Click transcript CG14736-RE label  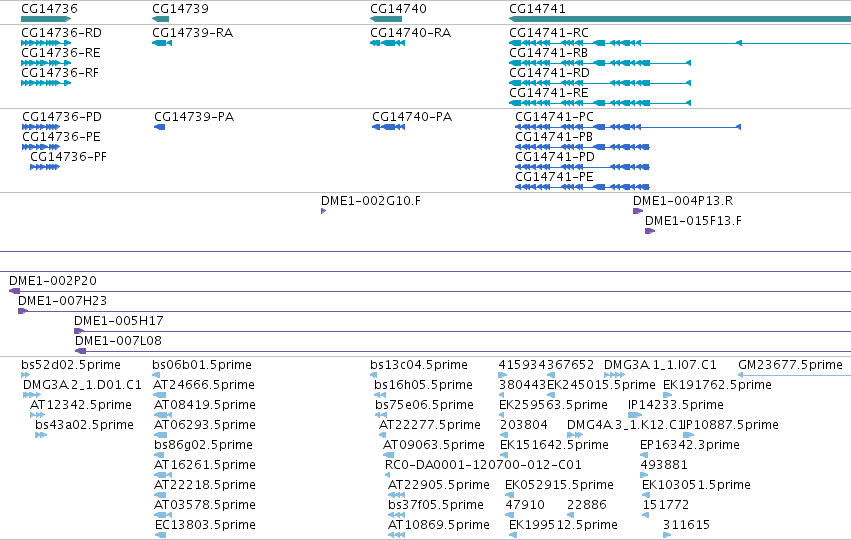point(61,53)
